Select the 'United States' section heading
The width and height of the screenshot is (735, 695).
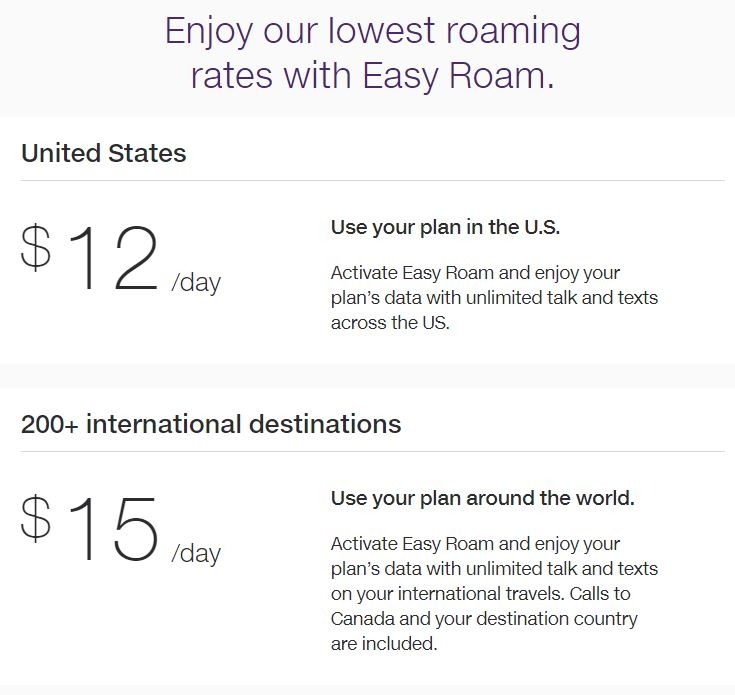click(x=104, y=153)
